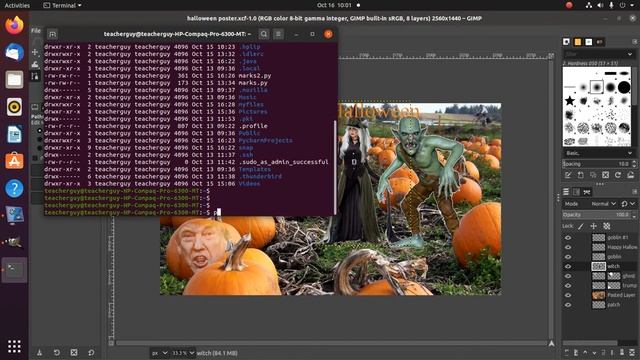Open brush as image icon

(x=631, y=175)
